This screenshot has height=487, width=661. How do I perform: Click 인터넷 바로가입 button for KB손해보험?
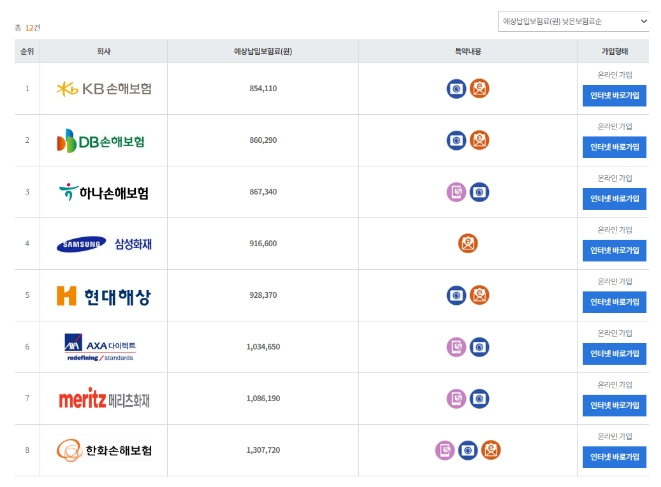[x=614, y=96]
